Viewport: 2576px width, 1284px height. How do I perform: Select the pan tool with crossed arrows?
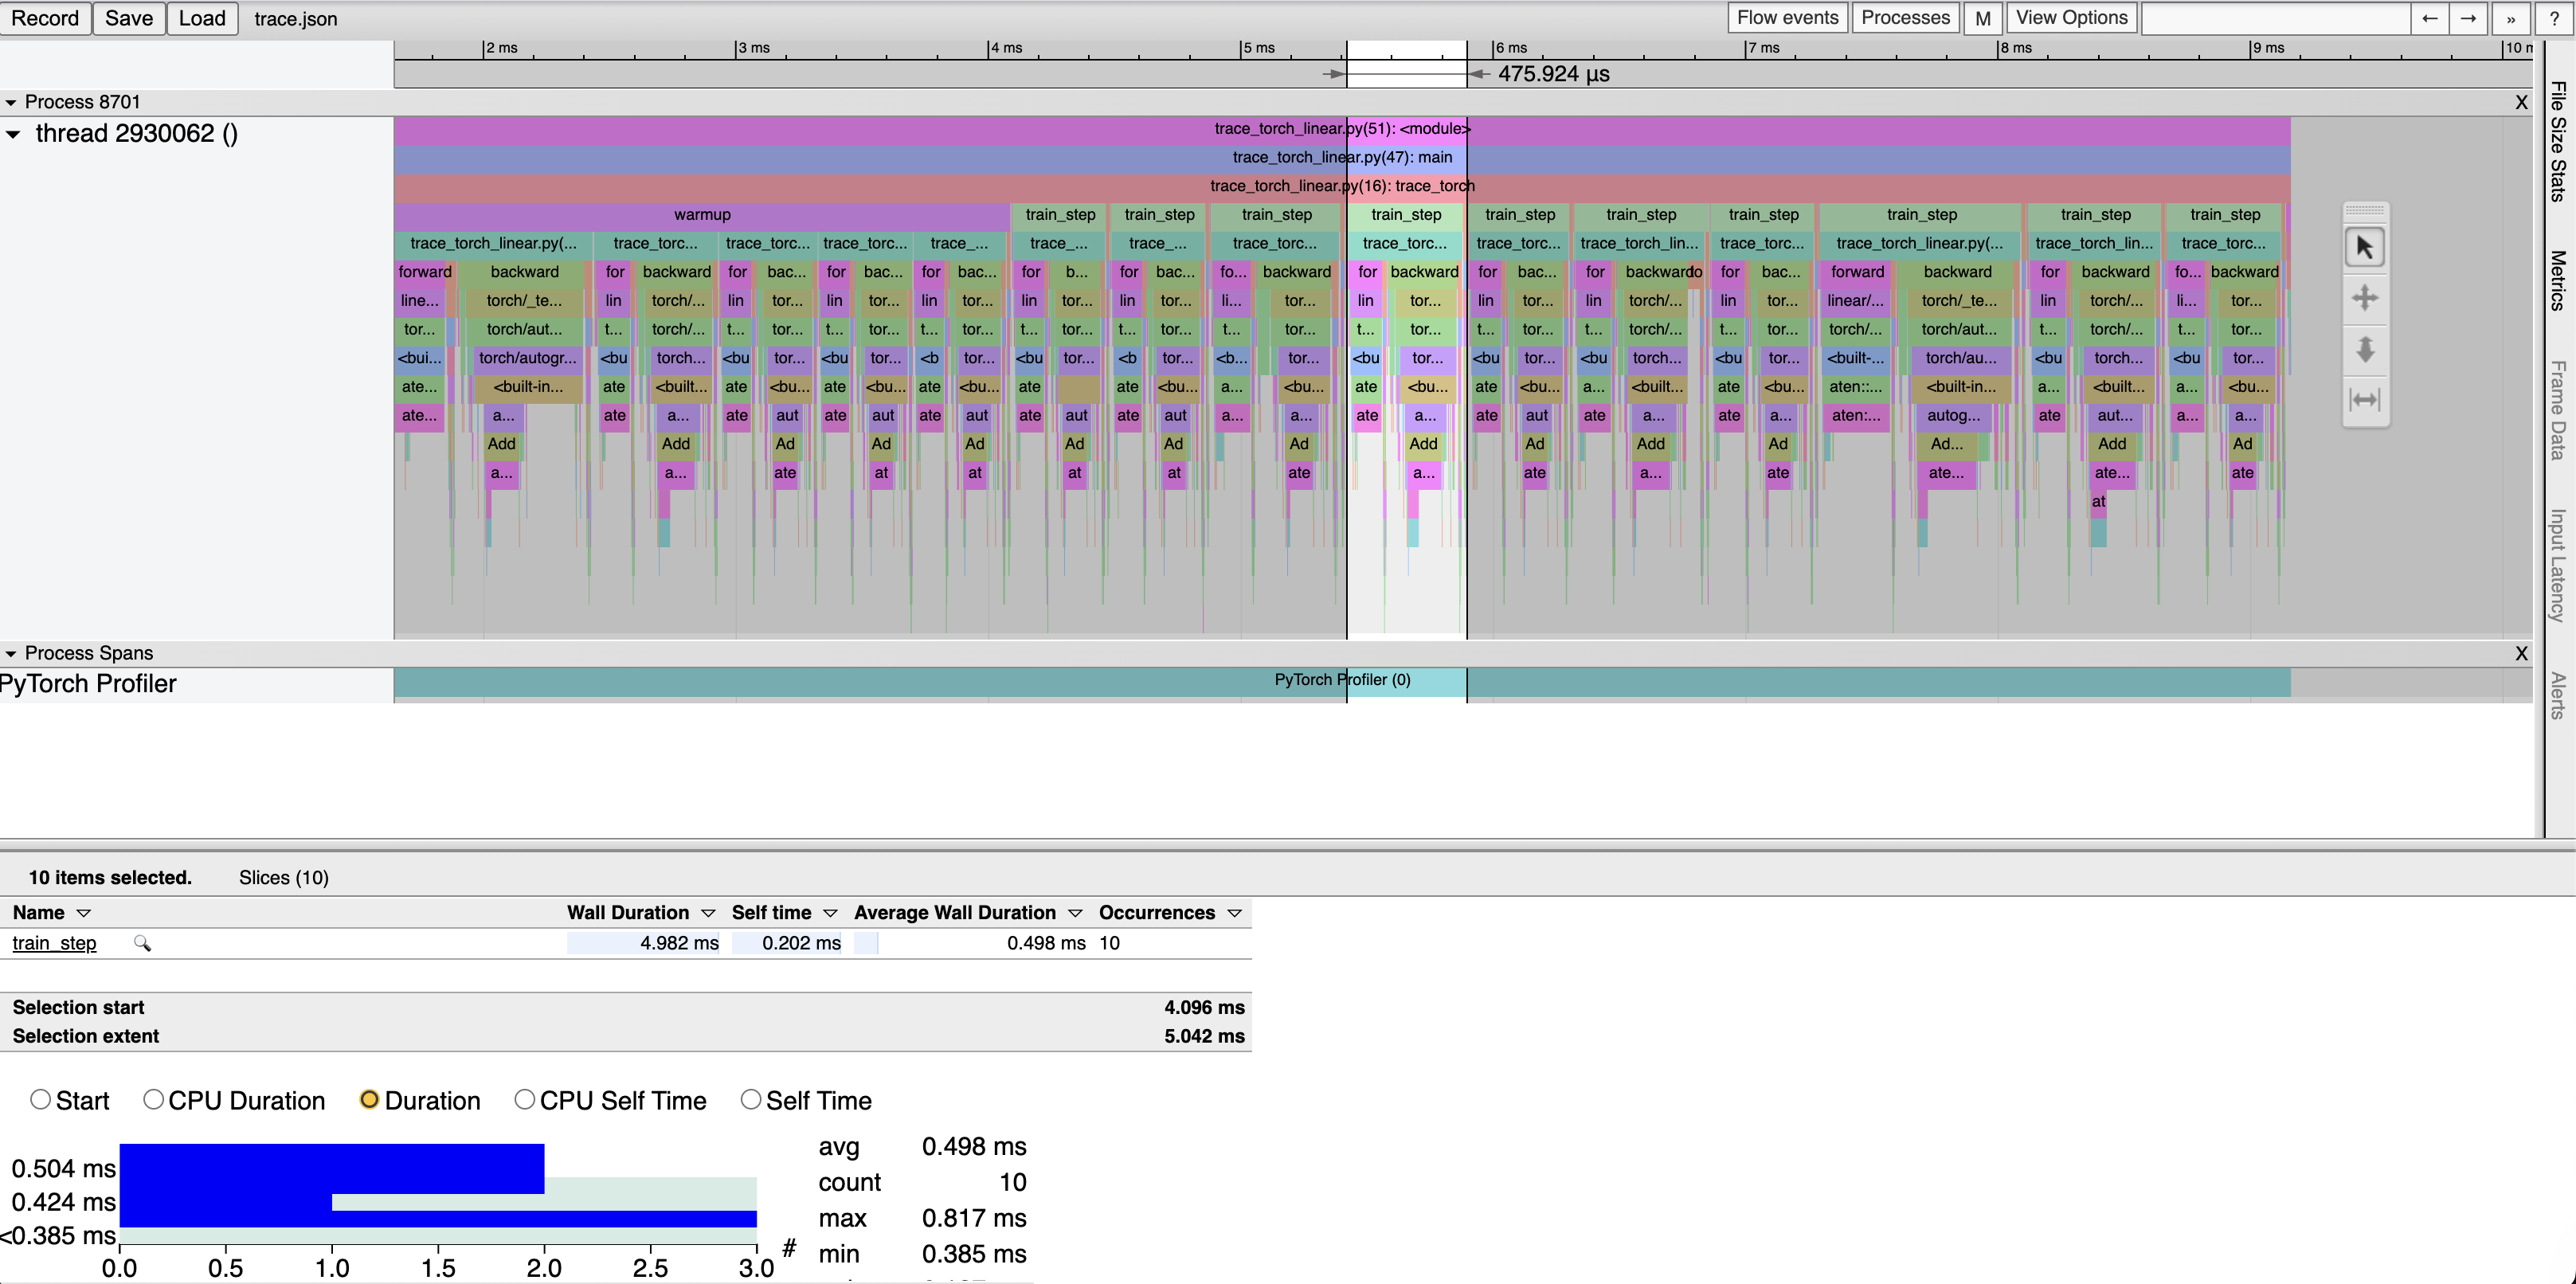pyautogui.click(x=2364, y=298)
